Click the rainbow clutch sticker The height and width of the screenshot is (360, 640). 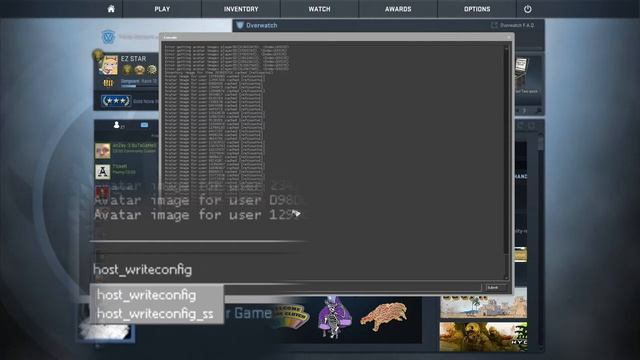(x=292, y=316)
